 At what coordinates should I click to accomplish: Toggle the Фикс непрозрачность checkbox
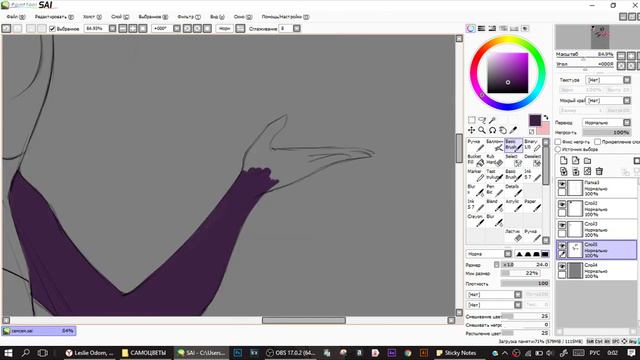[558, 142]
